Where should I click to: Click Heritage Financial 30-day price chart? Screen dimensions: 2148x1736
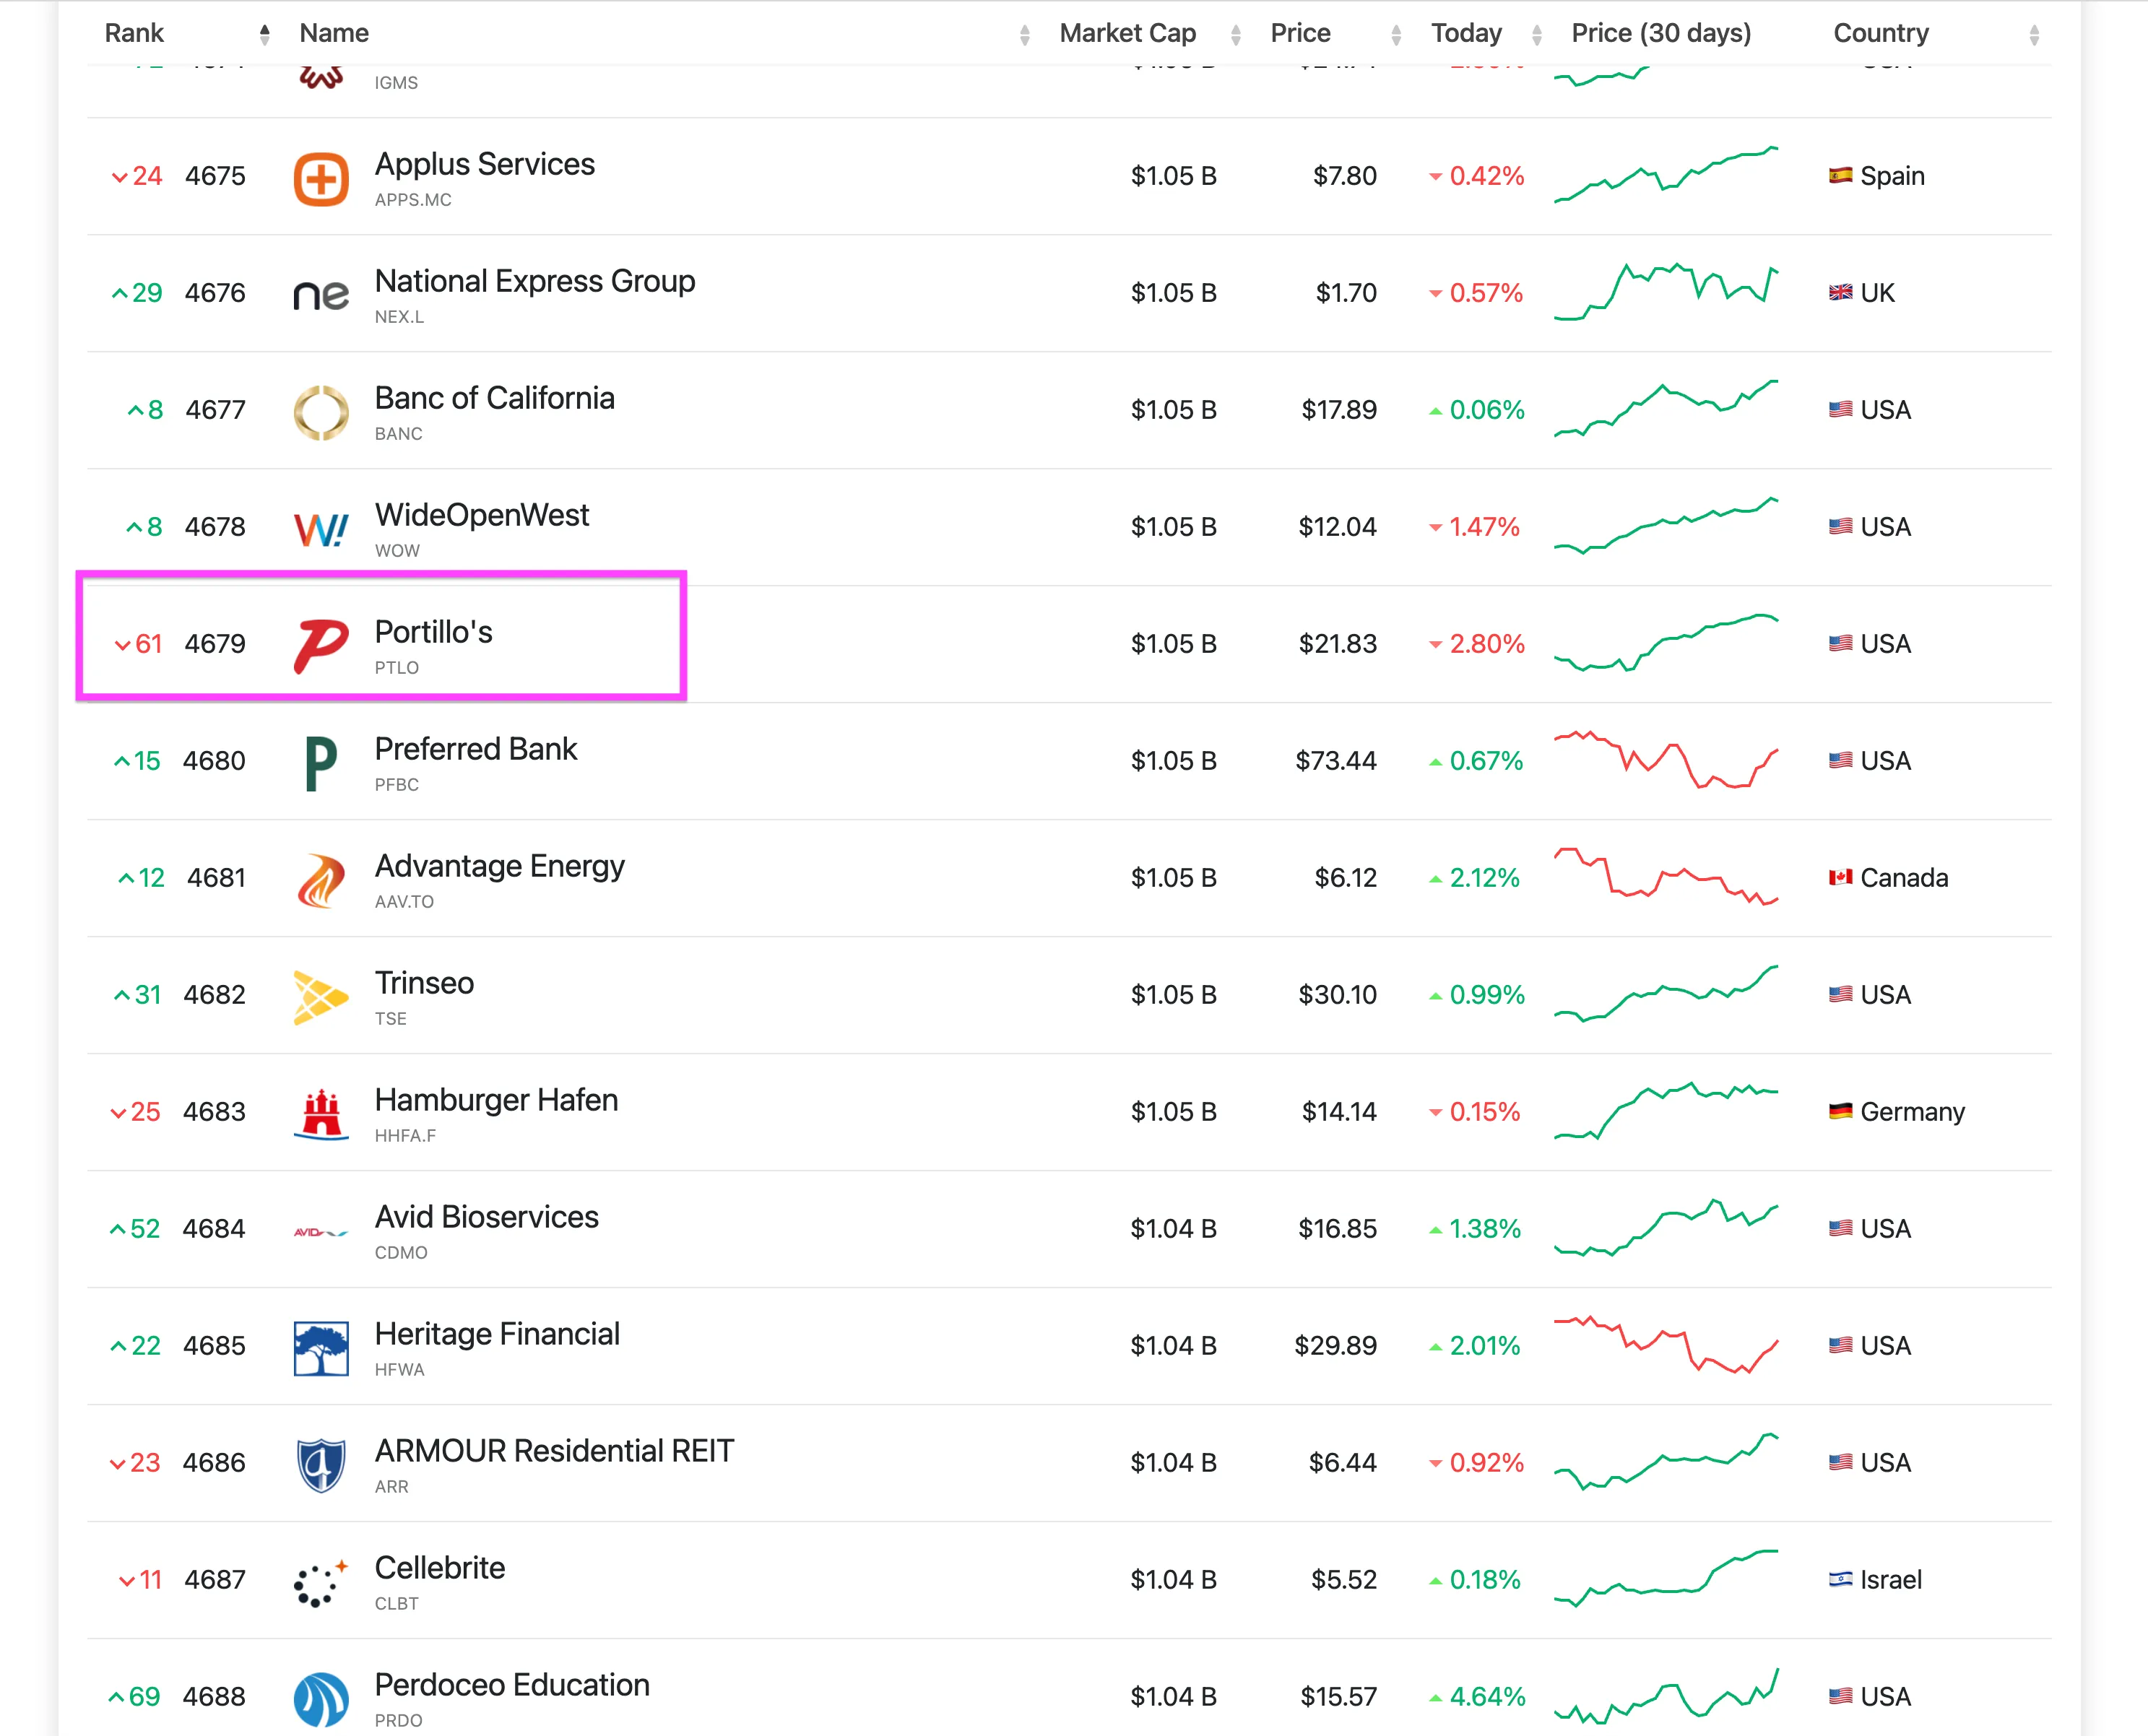point(1666,1345)
